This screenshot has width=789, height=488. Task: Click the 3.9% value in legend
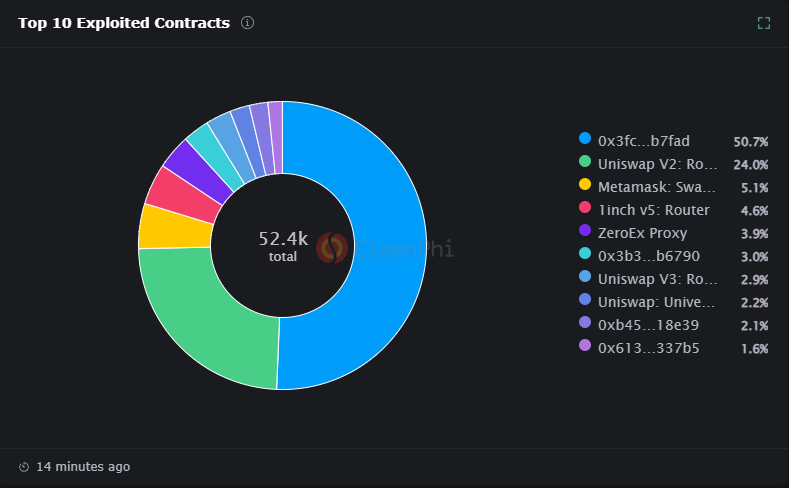click(x=754, y=234)
